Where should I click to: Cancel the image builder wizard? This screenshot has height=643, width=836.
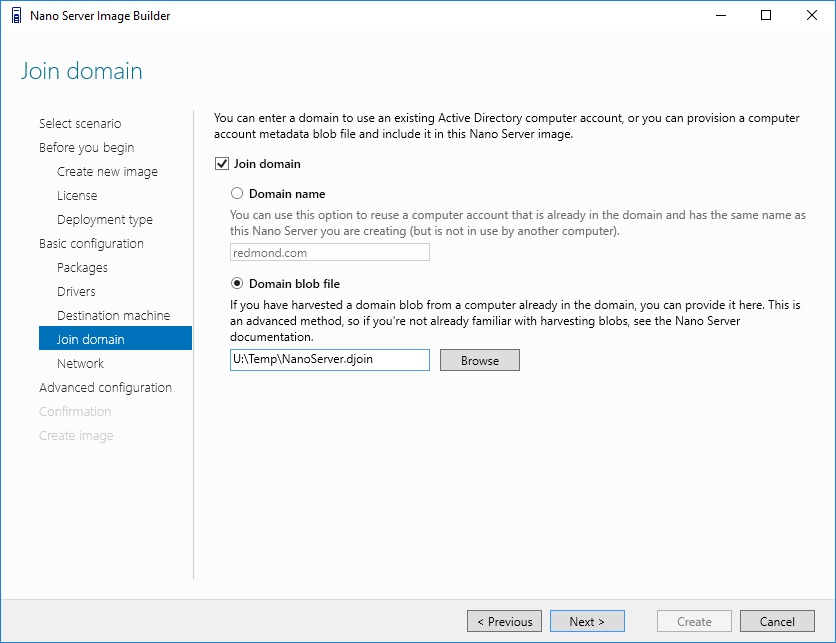(x=777, y=621)
